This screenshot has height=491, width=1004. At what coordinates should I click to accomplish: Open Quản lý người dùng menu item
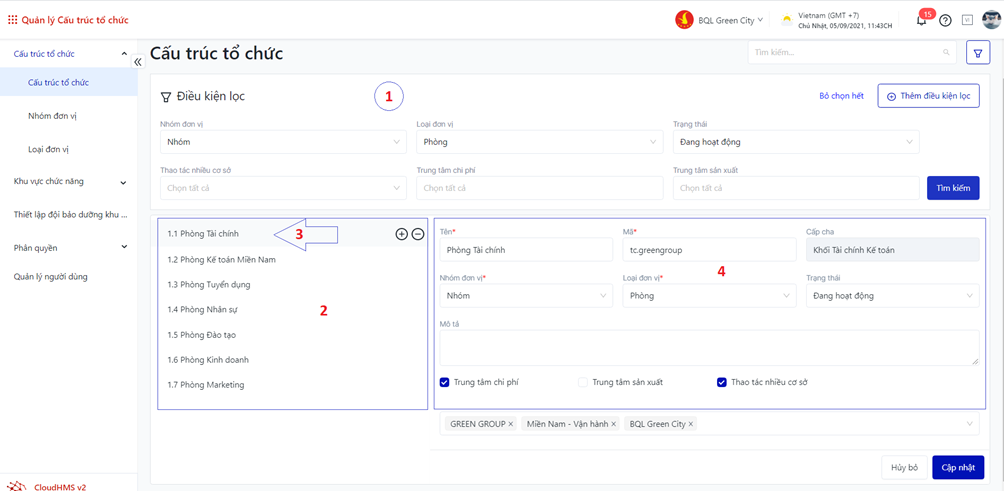coord(50,277)
